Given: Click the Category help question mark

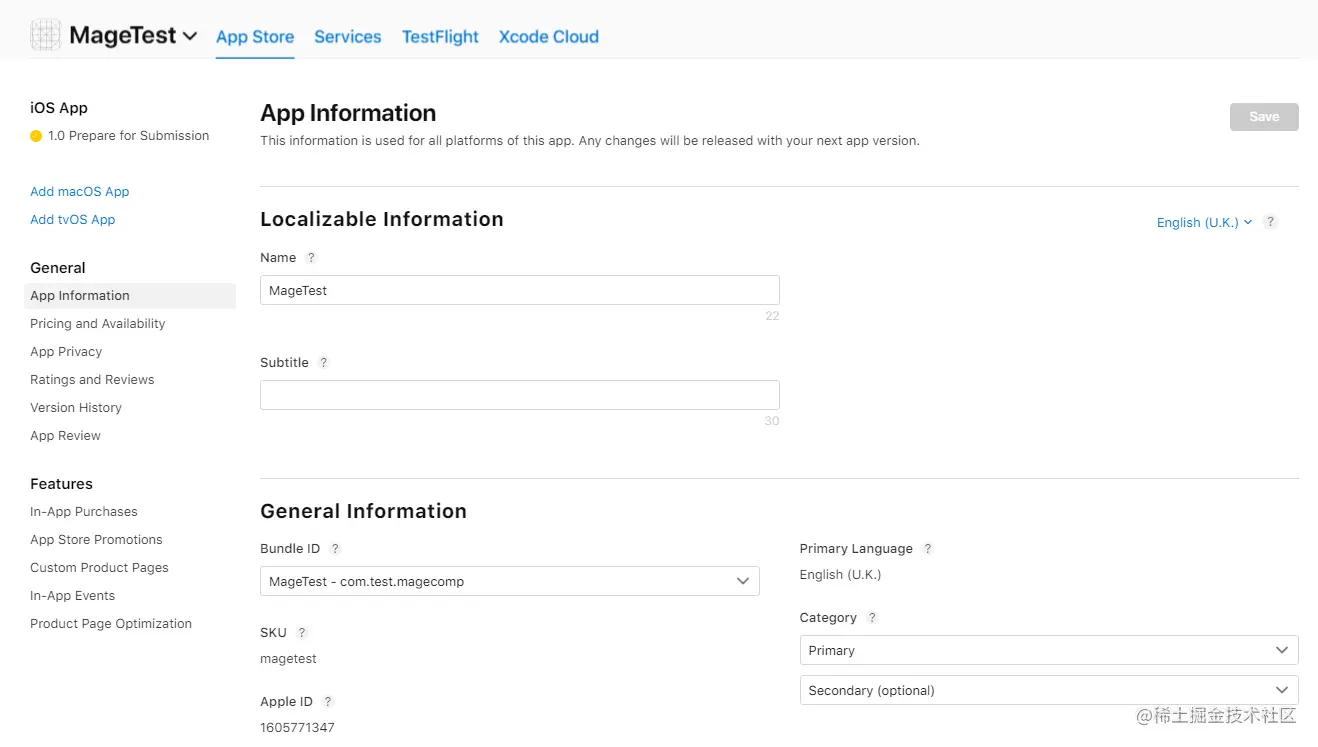Looking at the screenshot, I should tap(872, 618).
